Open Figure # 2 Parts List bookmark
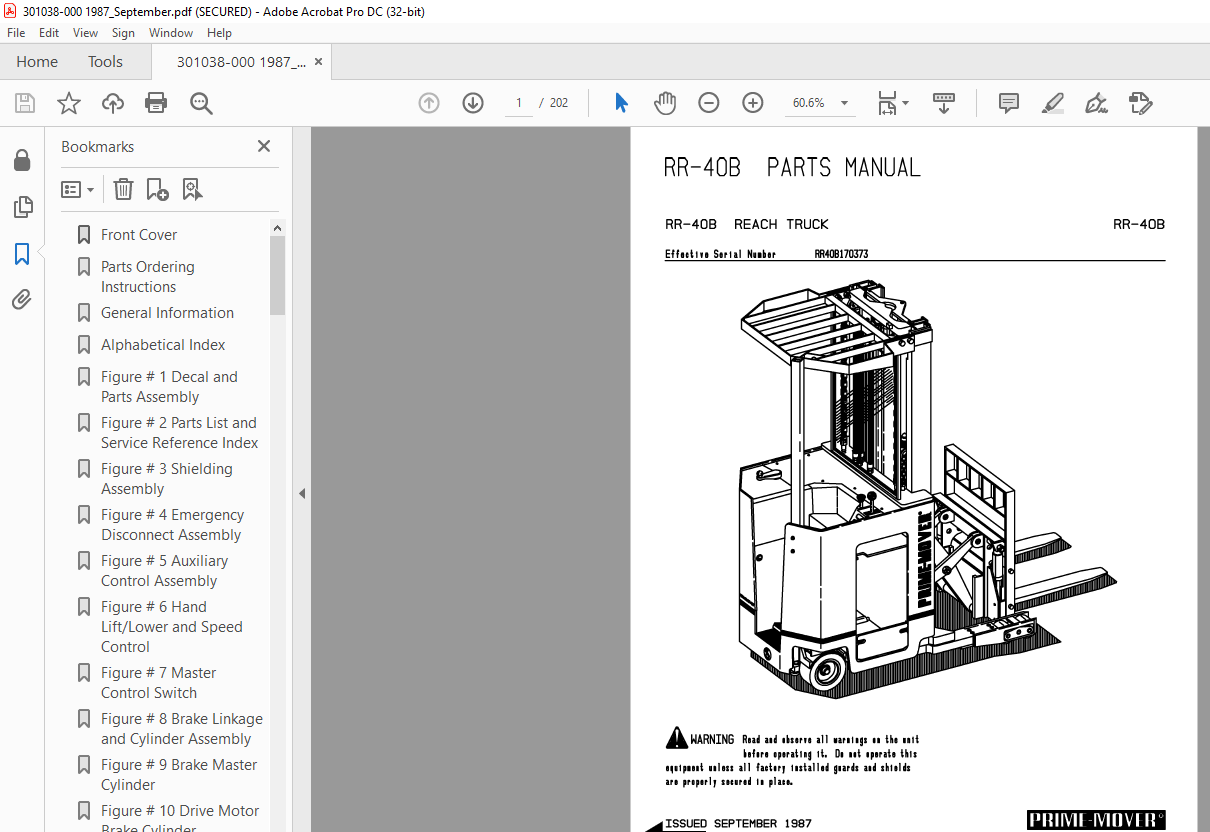The height and width of the screenshot is (832, 1210). pos(179,433)
